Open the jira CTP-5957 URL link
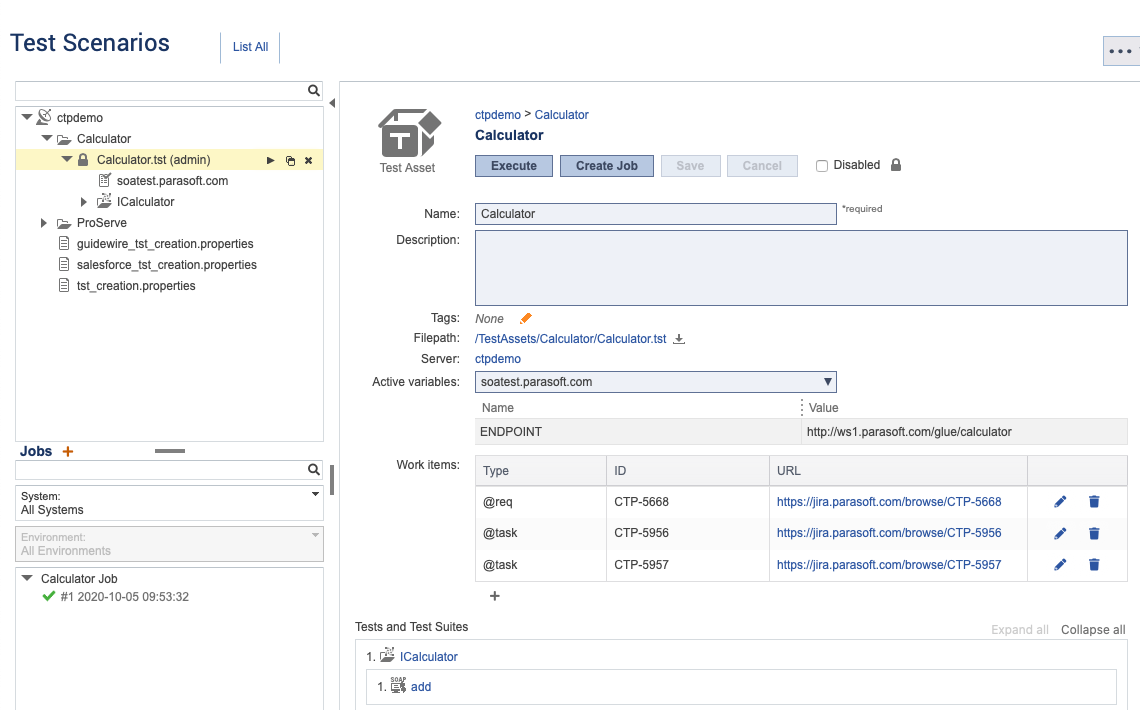Screen dimensions: 1140x710 (888, 565)
